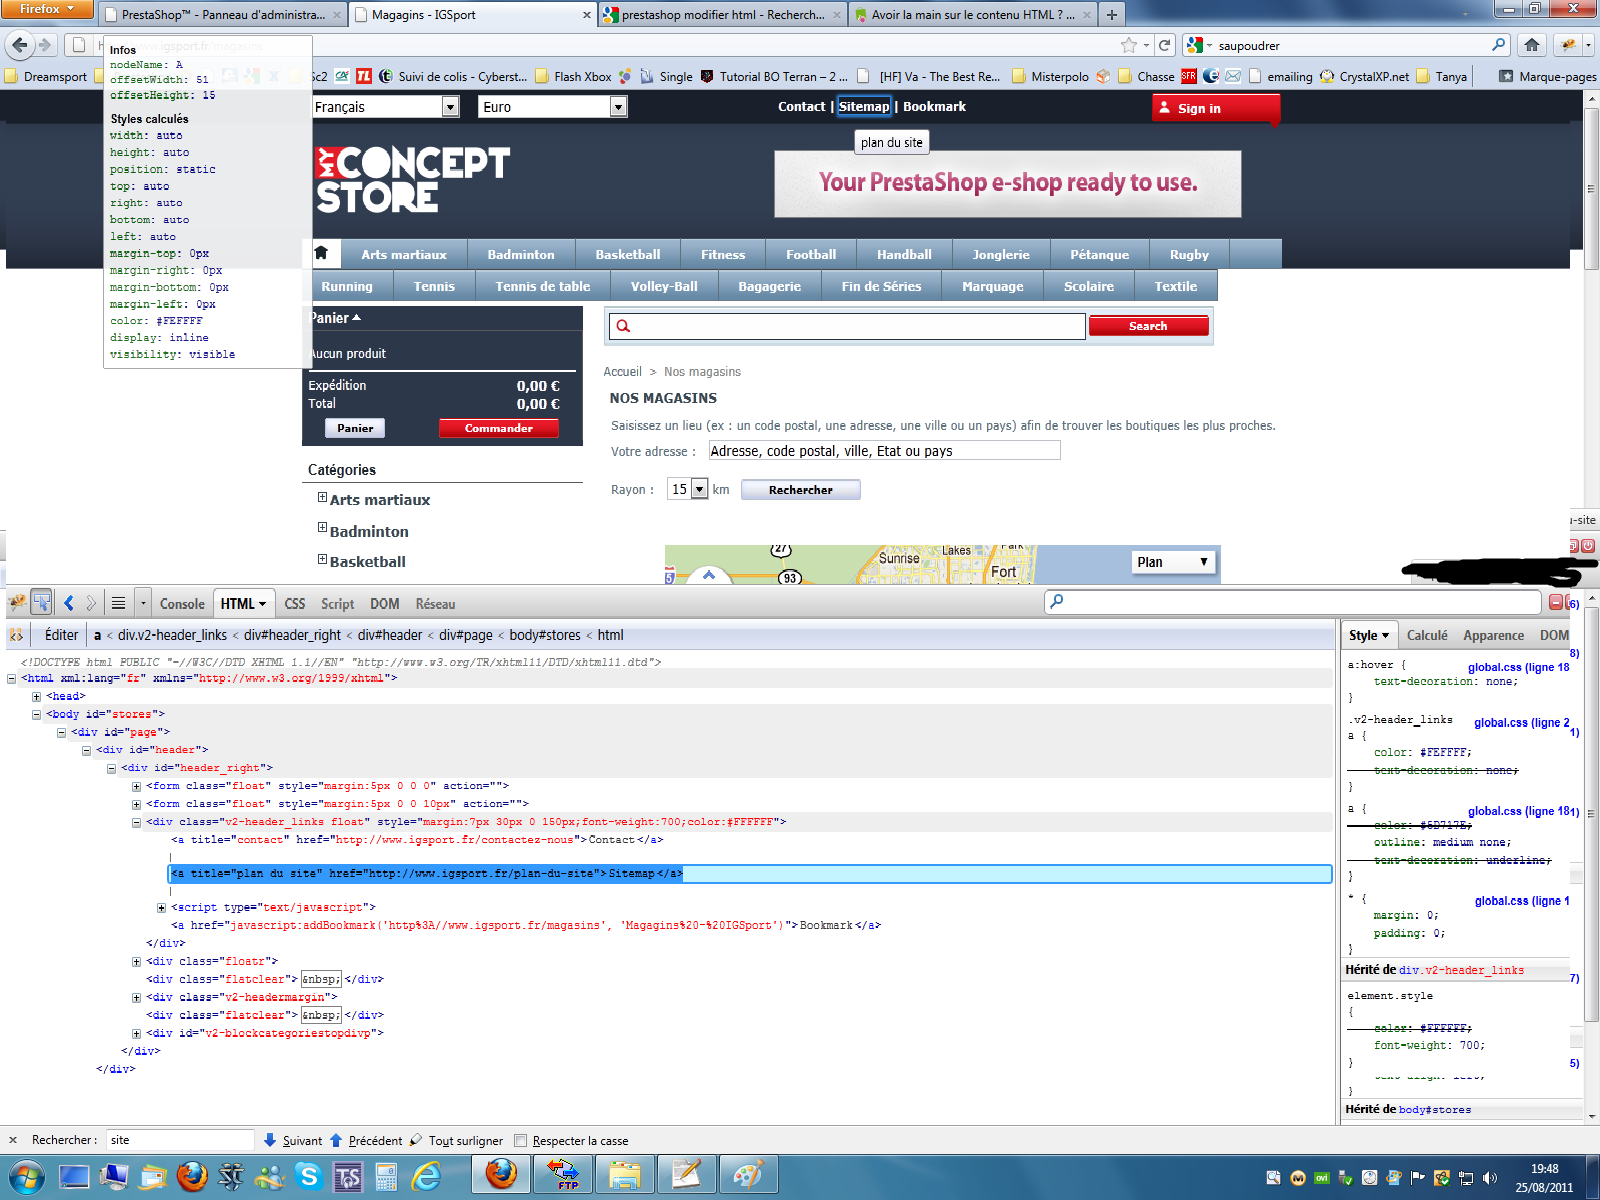Click the Firebug breakpoint icon beside Éditer
This screenshot has height=1200, width=1600.
point(16,635)
